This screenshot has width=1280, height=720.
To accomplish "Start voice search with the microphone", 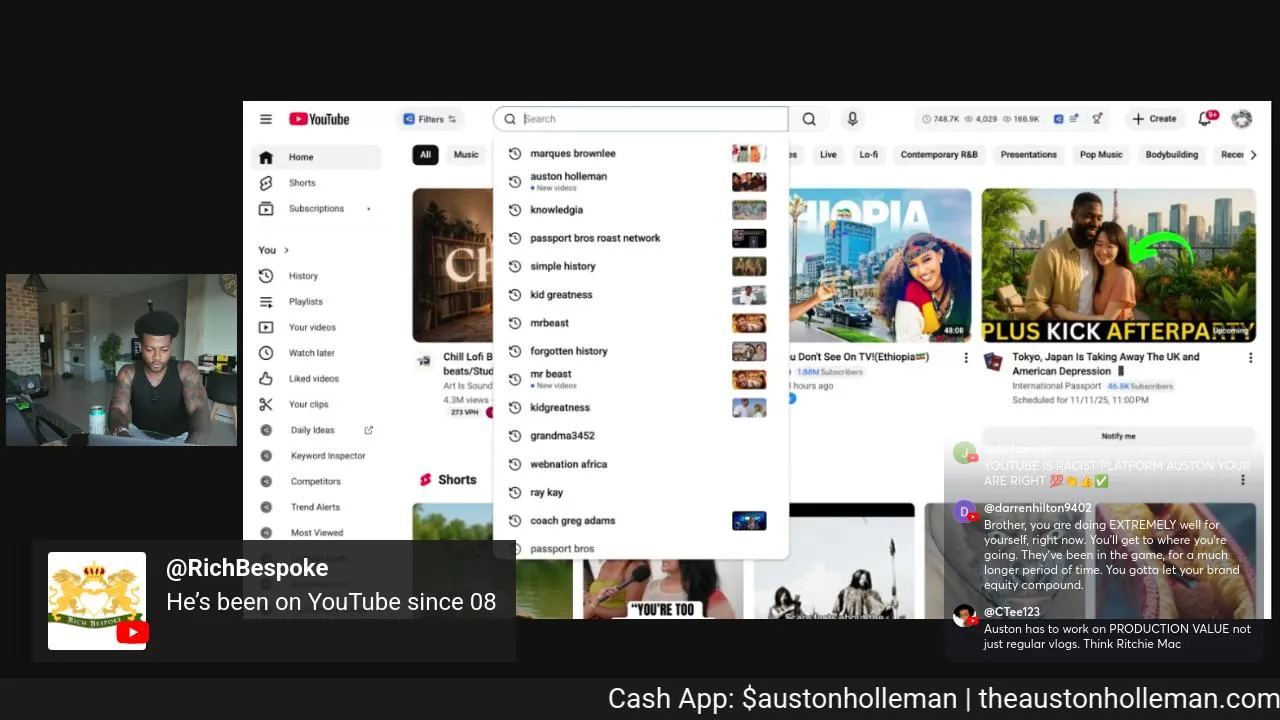I will coord(852,119).
